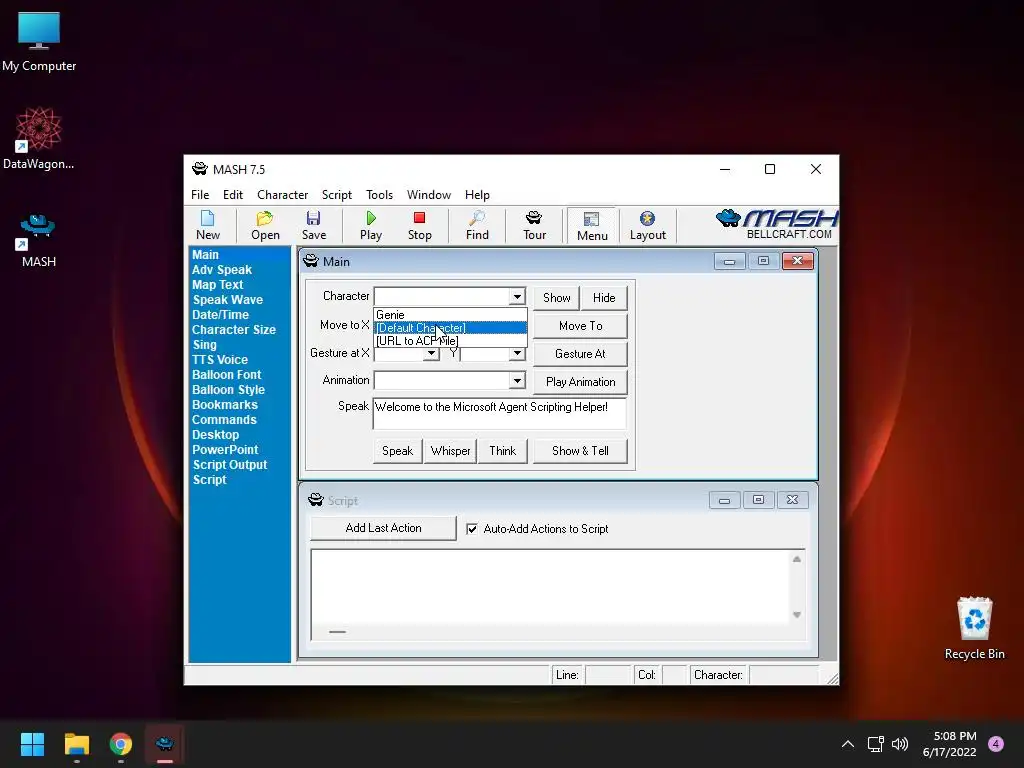1024x768 pixels.
Task: Open the Layout toolbar option
Action: 648,226
